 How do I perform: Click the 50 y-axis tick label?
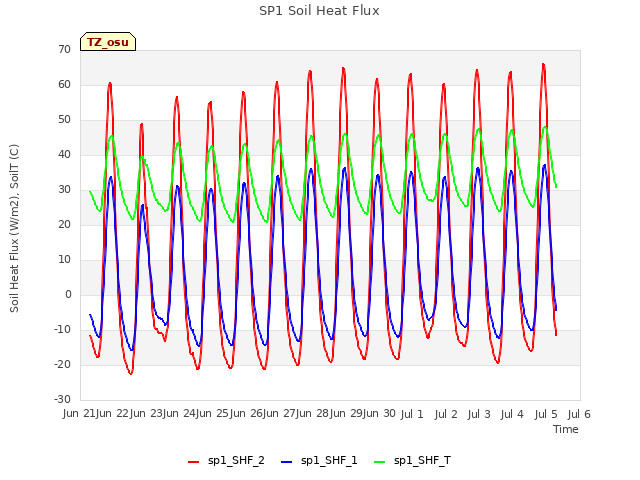[64, 120]
